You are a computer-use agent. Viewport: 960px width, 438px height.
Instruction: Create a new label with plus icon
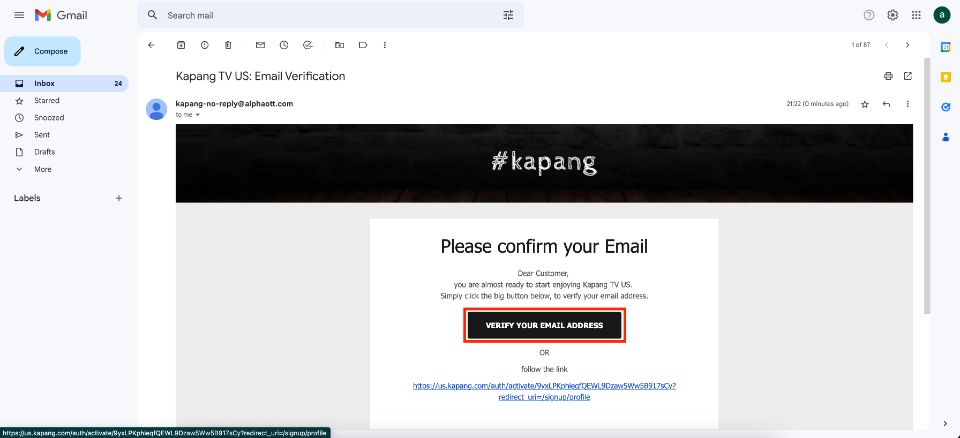pos(119,198)
